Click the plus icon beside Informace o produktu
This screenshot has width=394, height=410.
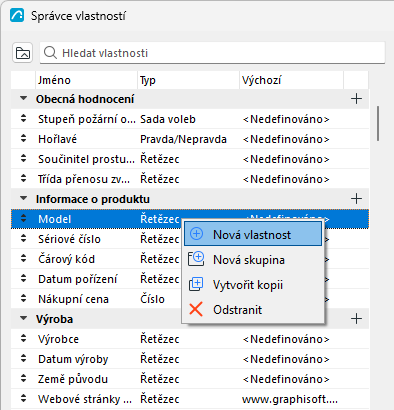[356, 199]
